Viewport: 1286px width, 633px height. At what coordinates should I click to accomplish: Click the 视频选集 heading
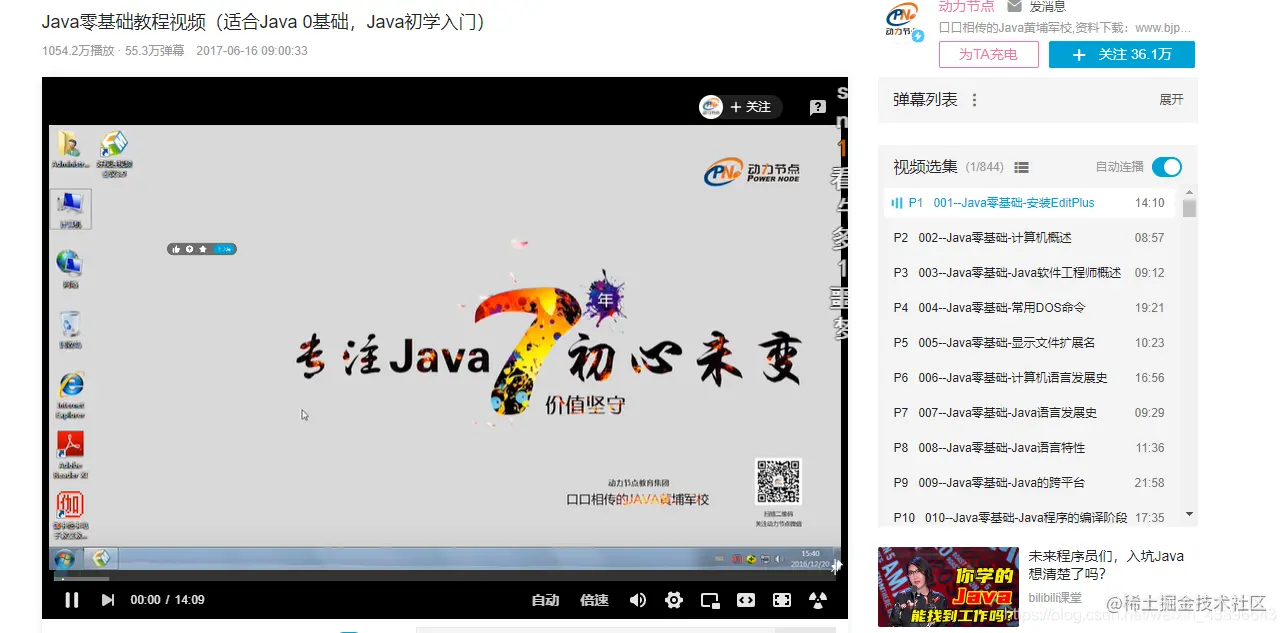coord(925,167)
